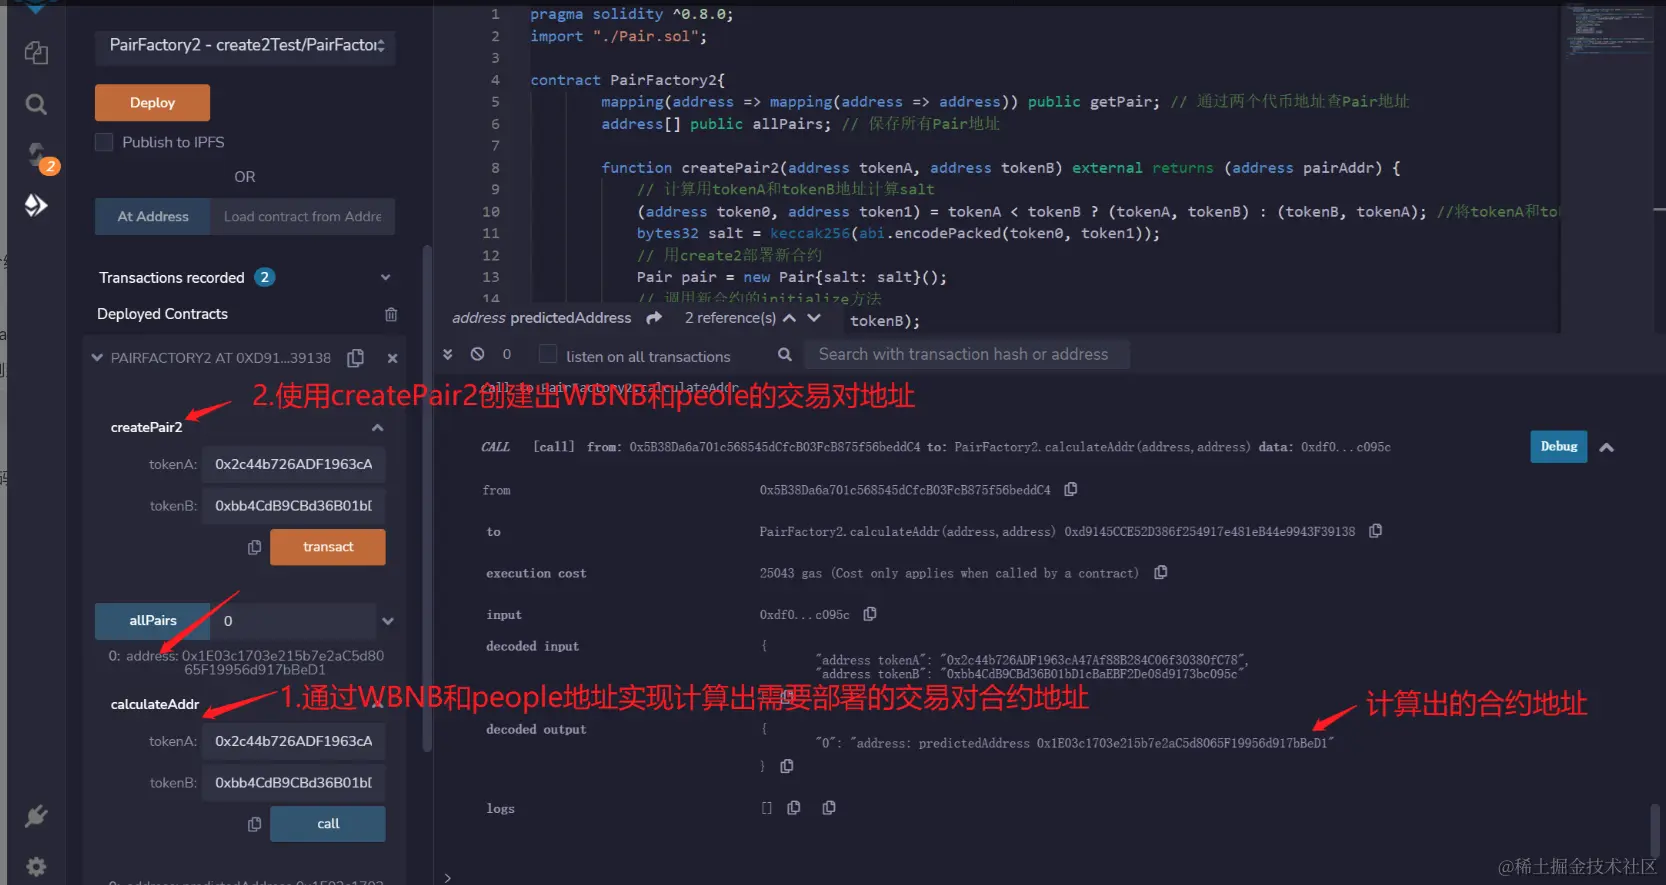Copy the execution cost value
This screenshot has width=1666, height=885.
point(1160,572)
